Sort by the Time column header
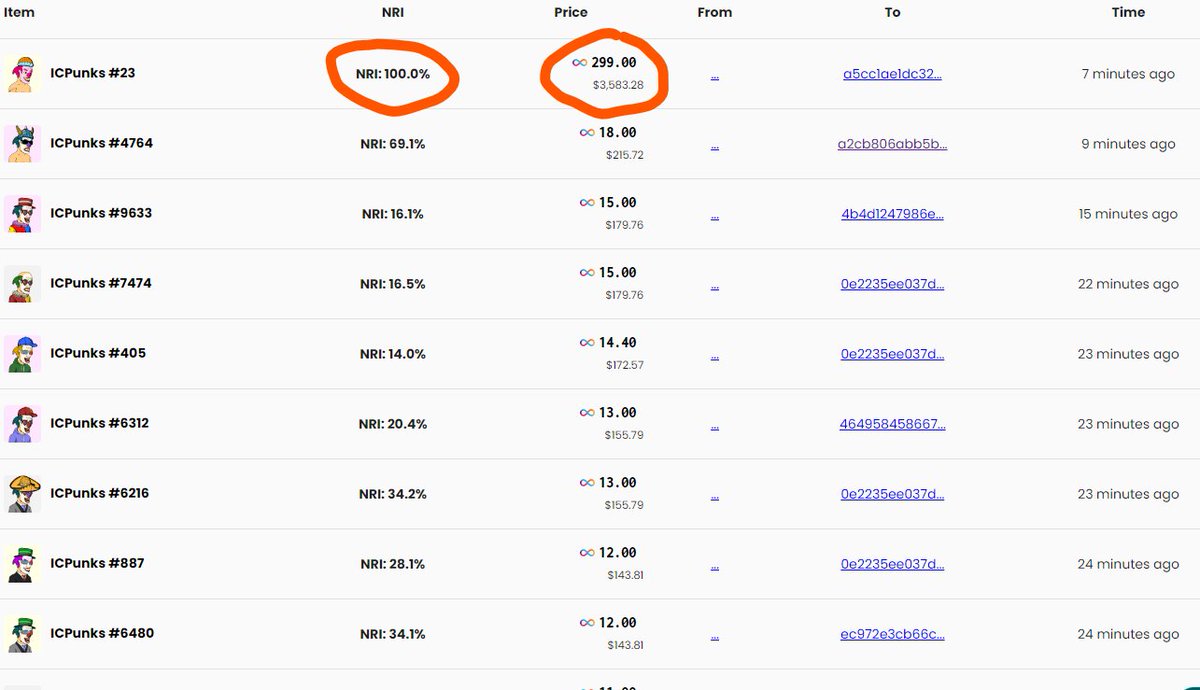1200x690 pixels. click(x=1128, y=12)
